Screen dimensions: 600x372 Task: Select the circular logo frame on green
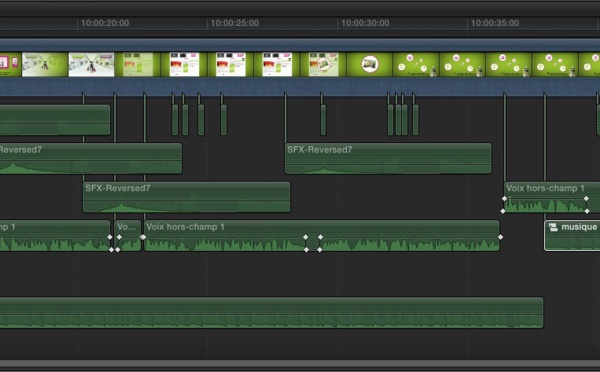pos(370,65)
